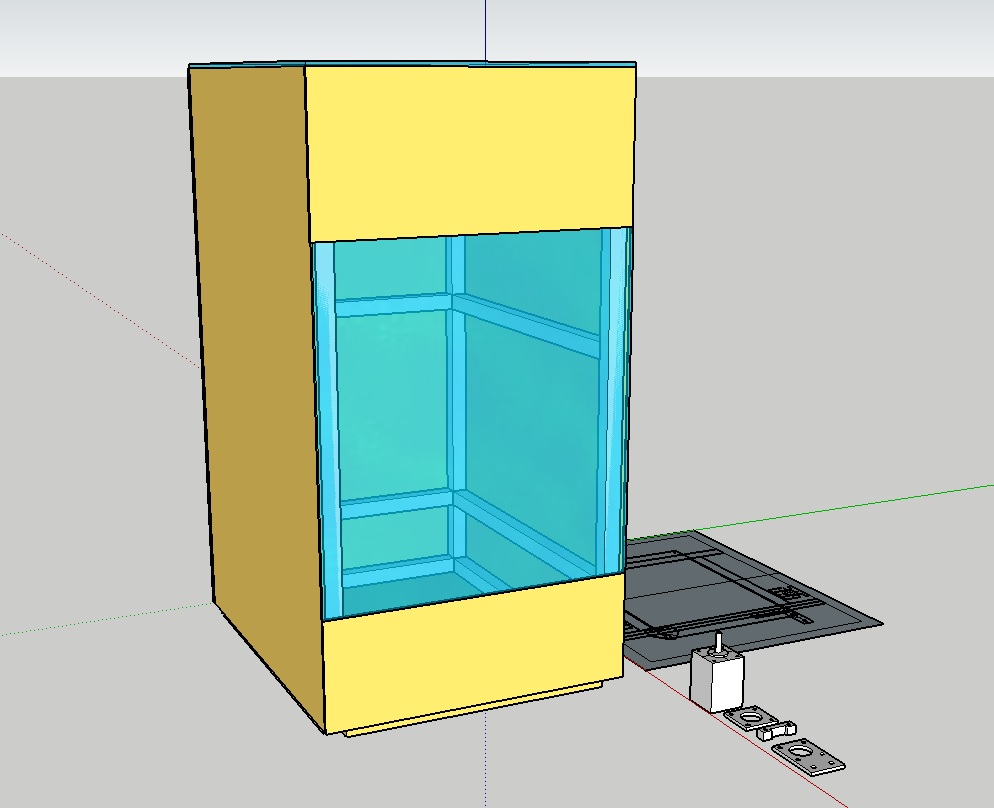Click the motor shaft on top of the stepper motor
Screen dimensions: 994x808
pyautogui.click(x=719, y=642)
